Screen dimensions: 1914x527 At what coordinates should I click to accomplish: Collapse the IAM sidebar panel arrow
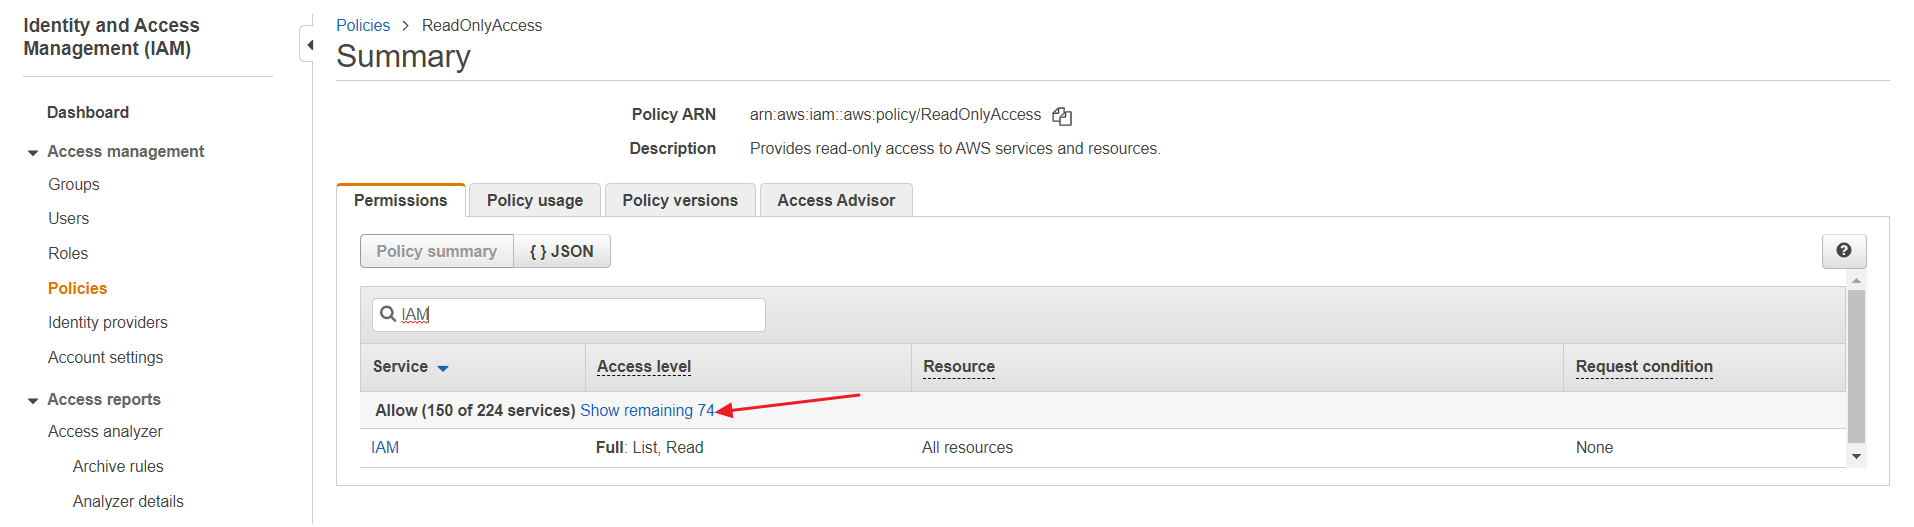click(309, 45)
